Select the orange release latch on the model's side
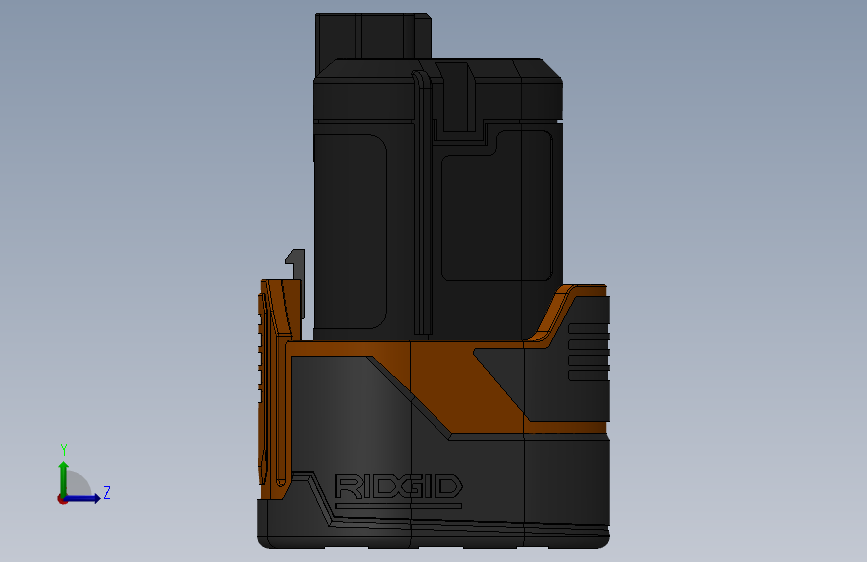The image size is (867, 562). click(x=274, y=387)
